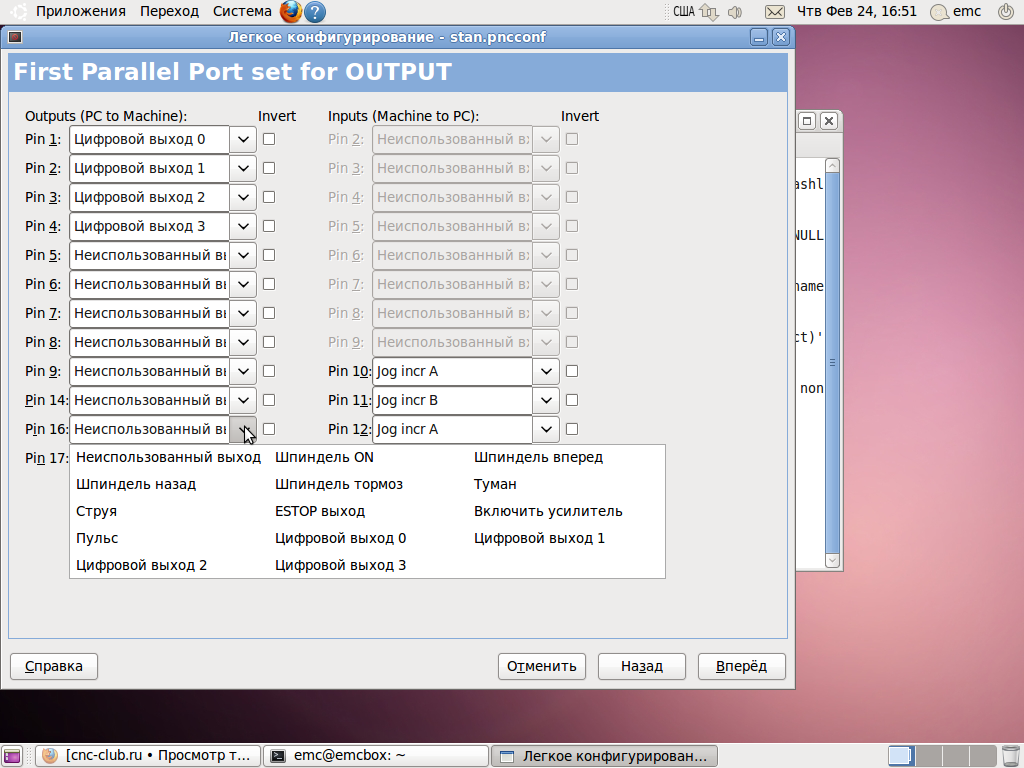Image resolution: width=1024 pixels, height=768 pixels.
Task: Select Пульс option
Action: click(97, 538)
